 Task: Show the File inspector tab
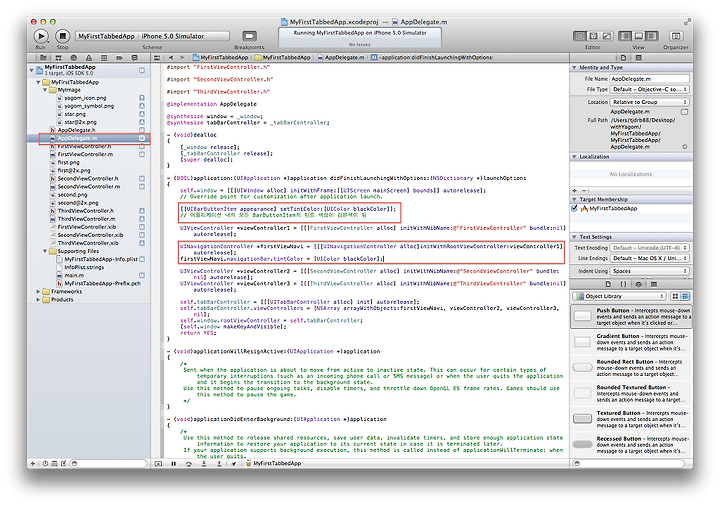tap(623, 58)
